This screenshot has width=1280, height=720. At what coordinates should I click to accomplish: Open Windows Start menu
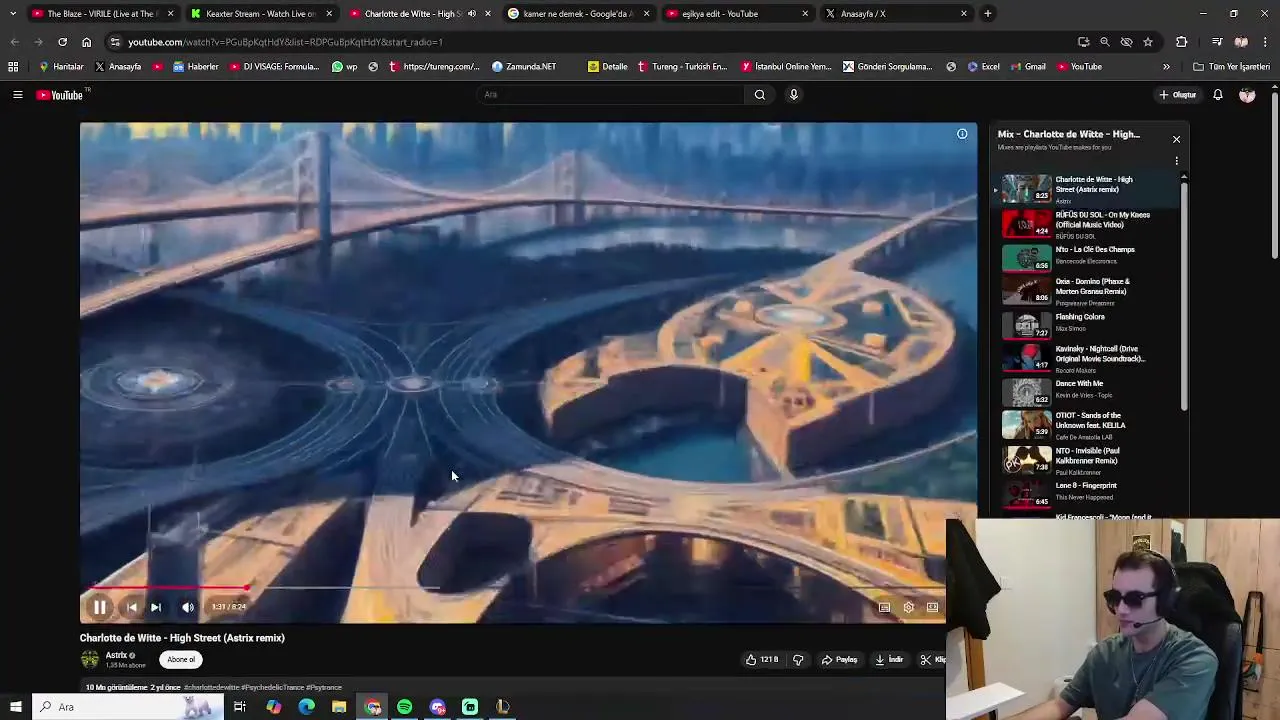pos(15,707)
